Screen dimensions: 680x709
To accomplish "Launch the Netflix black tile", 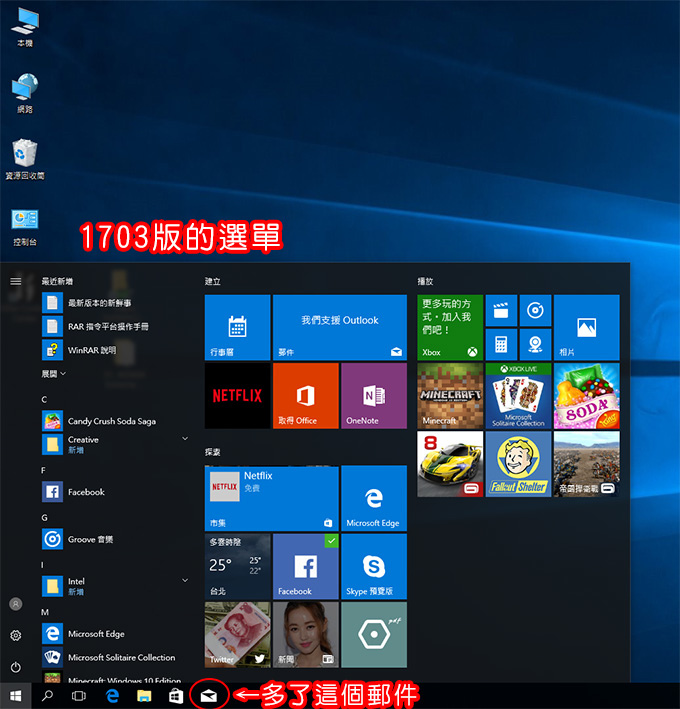I will pyautogui.click(x=237, y=396).
